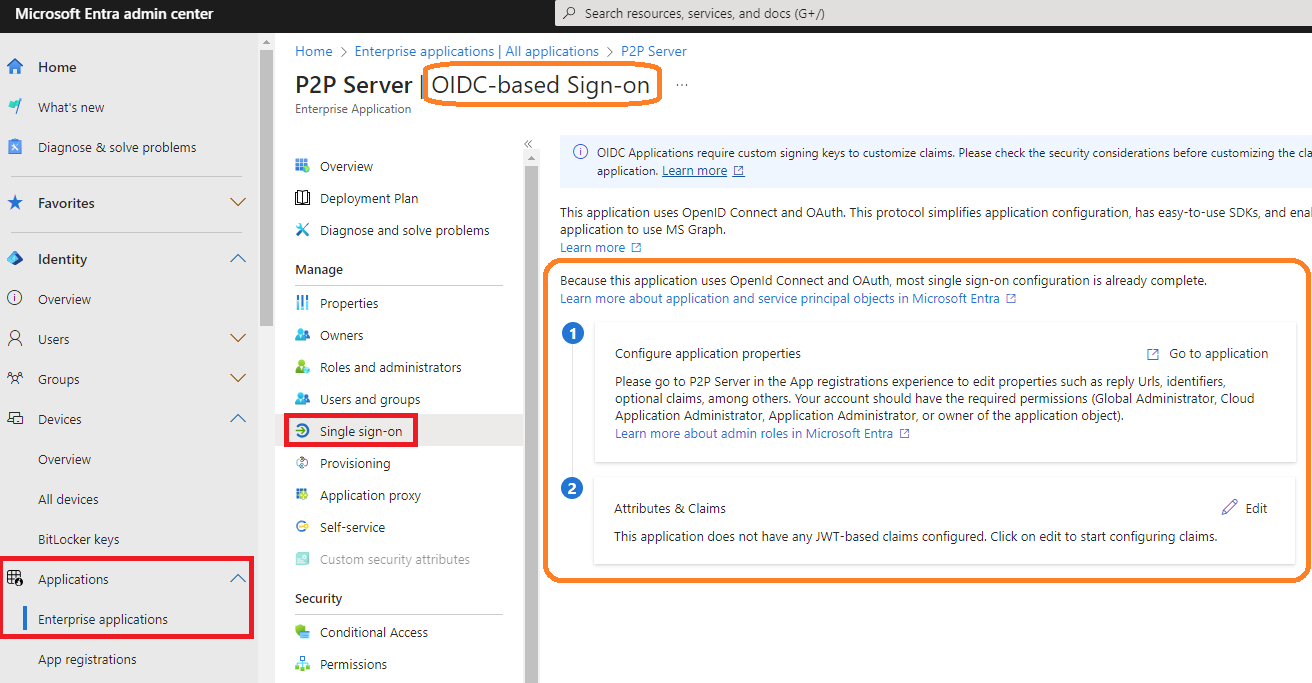Collapse the Identity section
Screen dimensions: 1312x683
point(237,258)
